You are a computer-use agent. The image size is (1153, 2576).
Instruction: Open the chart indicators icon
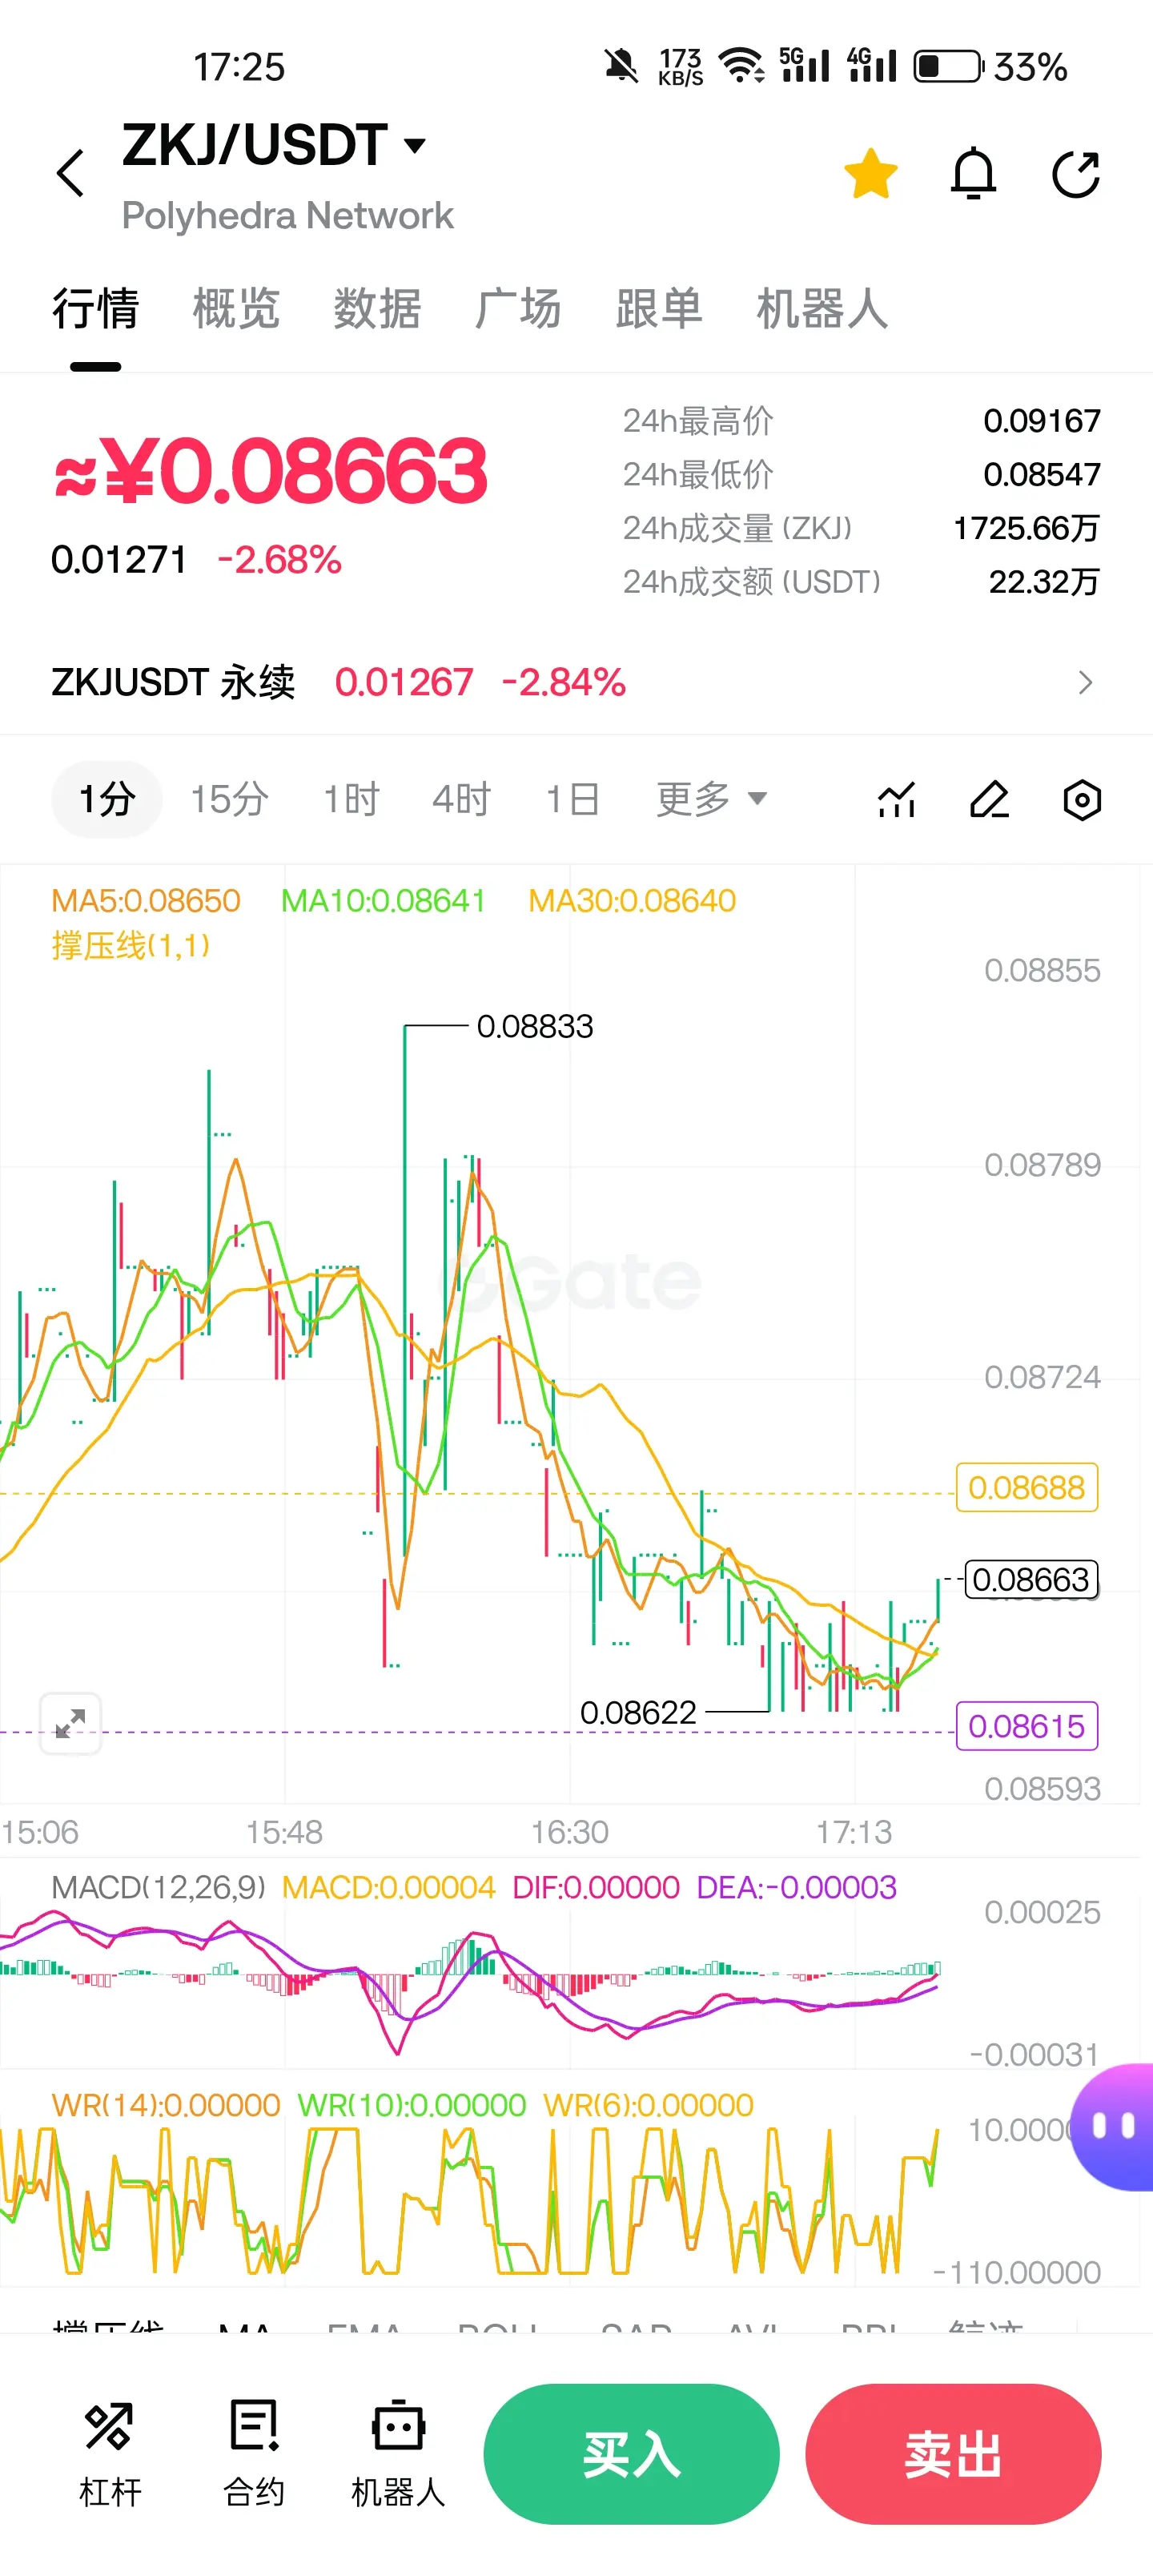point(896,800)
